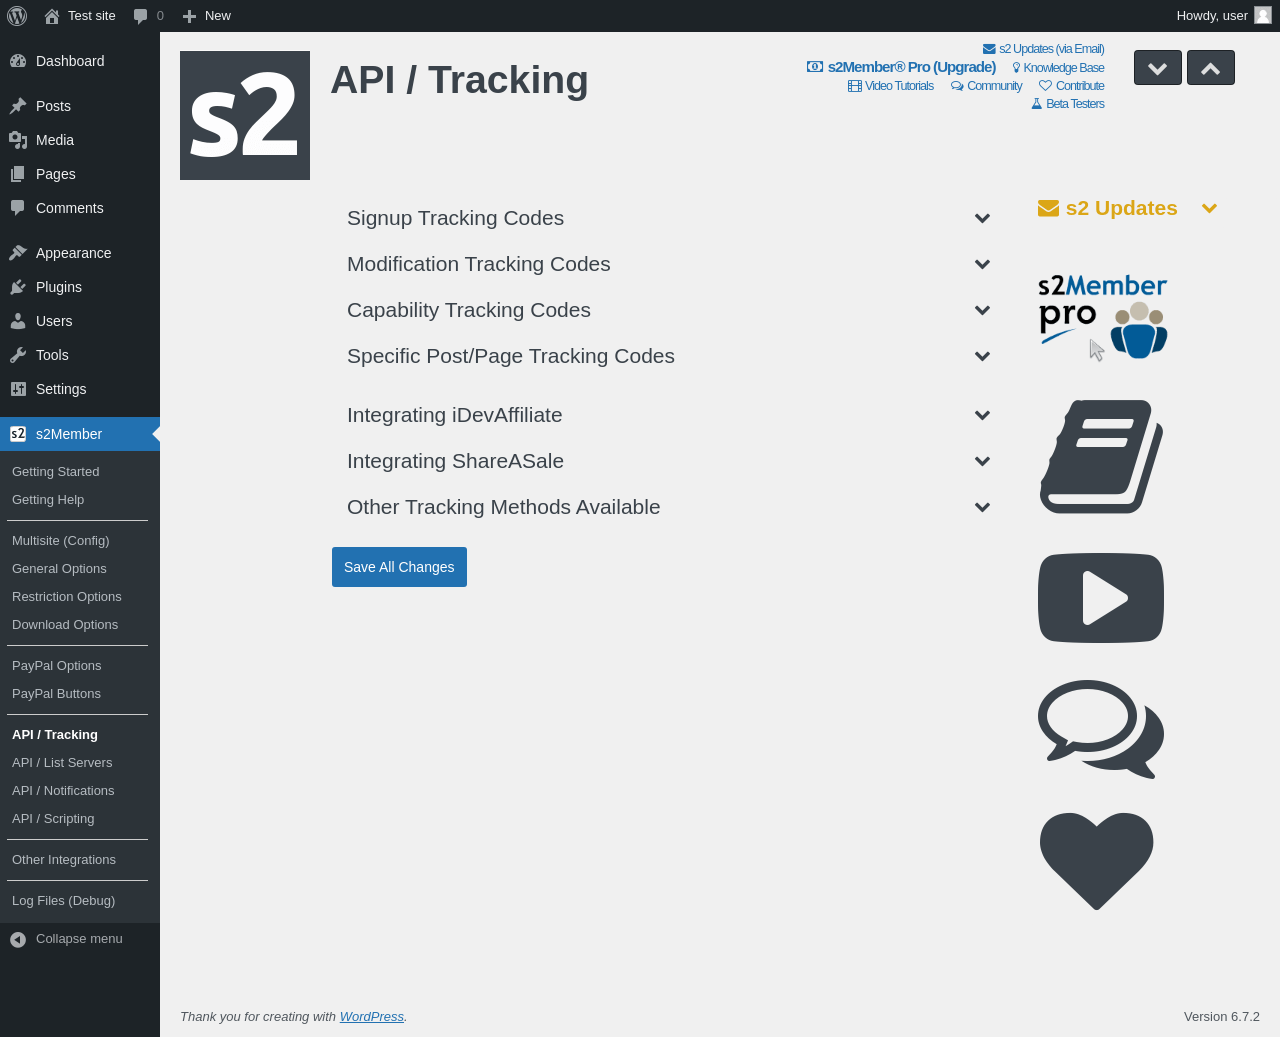Open s2 Updates (via Email) link
The width and height of the screenshot is (1280, 1037).
click(x=1043, y=49)
